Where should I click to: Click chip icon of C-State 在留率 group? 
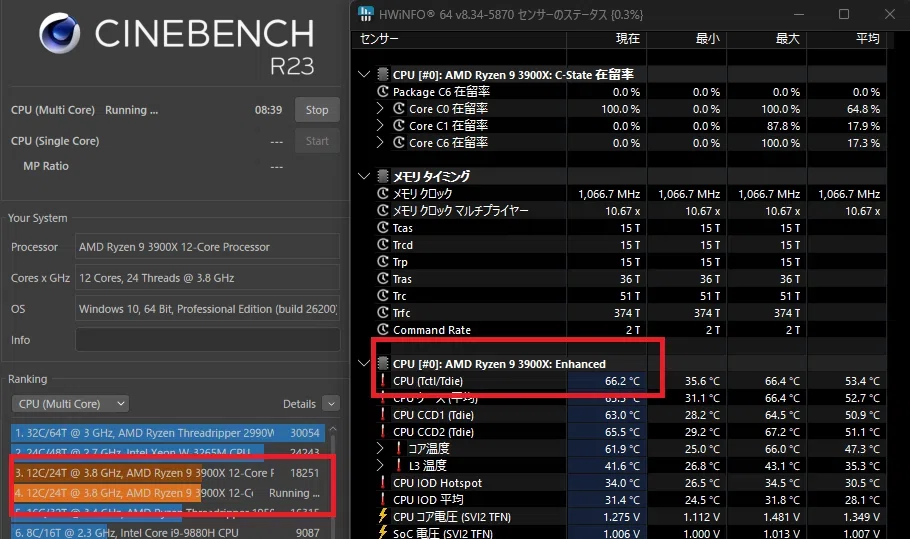382,74
